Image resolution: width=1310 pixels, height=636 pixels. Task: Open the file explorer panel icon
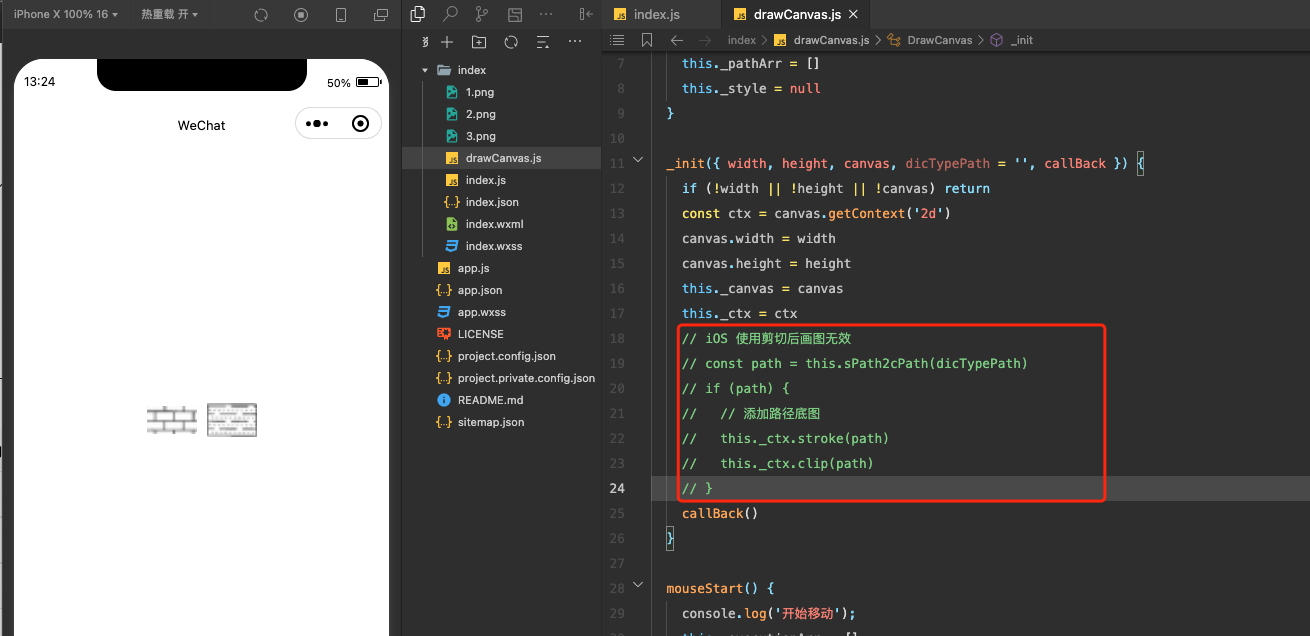418,14
